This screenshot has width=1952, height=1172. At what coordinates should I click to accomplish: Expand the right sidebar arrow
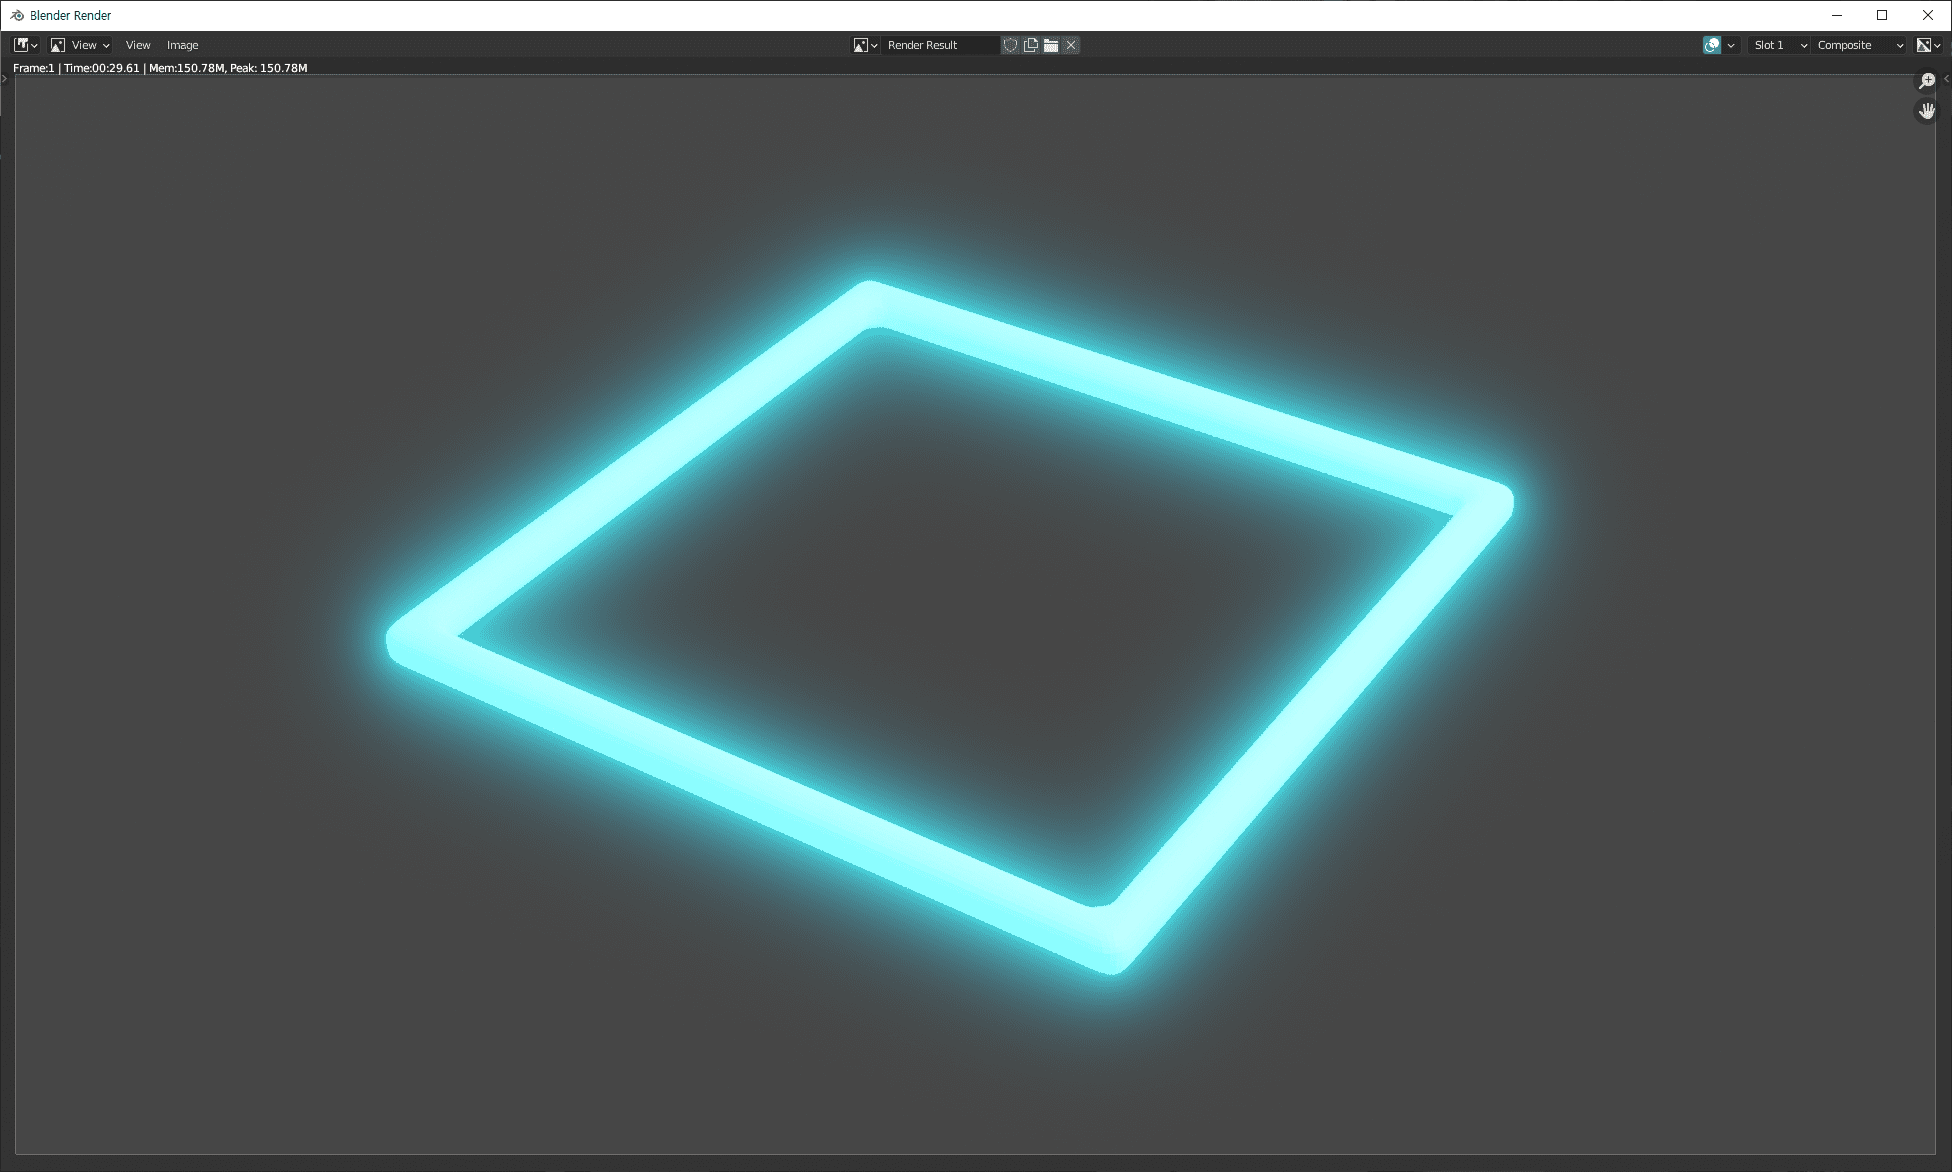pyautogui.click(x=1946, y=79)
